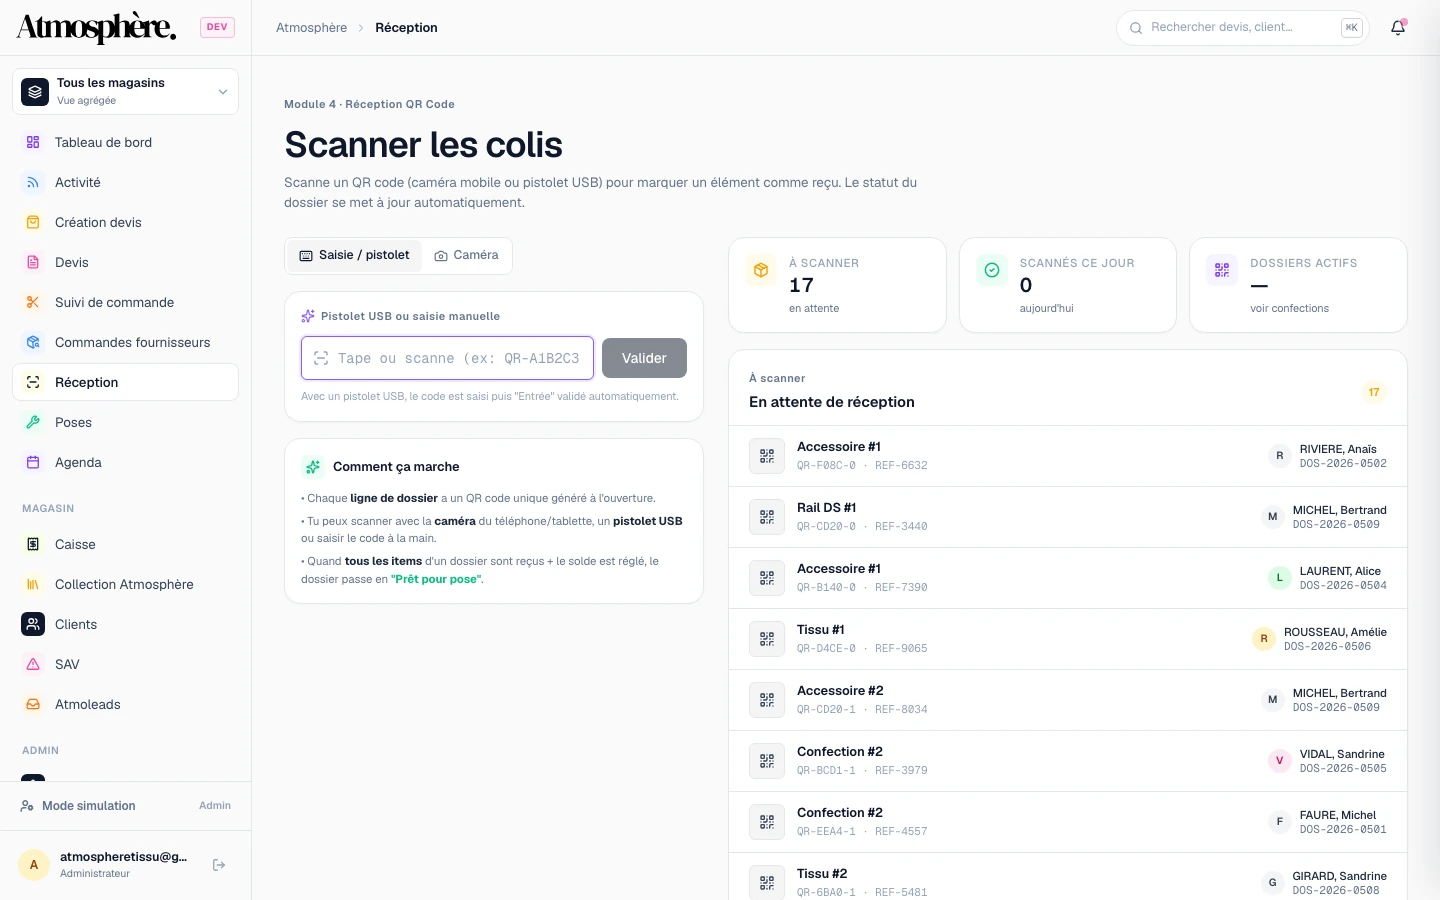The width and height of the screenshot is (1440, 900).
Task: Select Confection #2 row for VIDAL, Sandrine
Action: tap(1068, 761)
